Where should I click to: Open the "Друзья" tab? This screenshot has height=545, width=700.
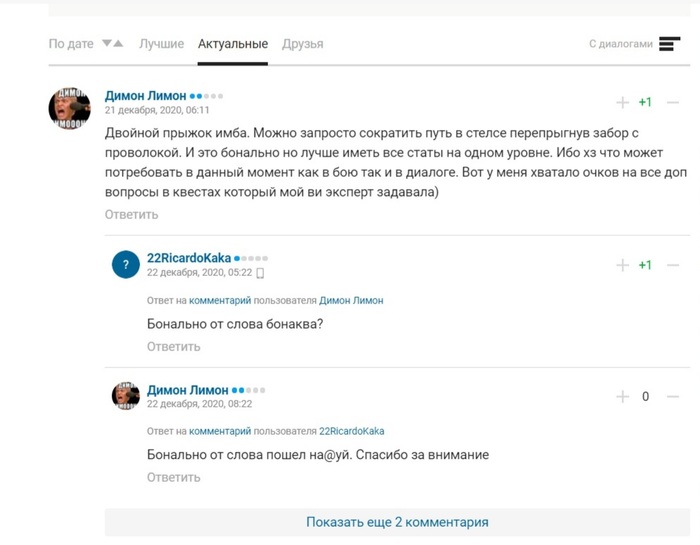[x=302, y=44]
